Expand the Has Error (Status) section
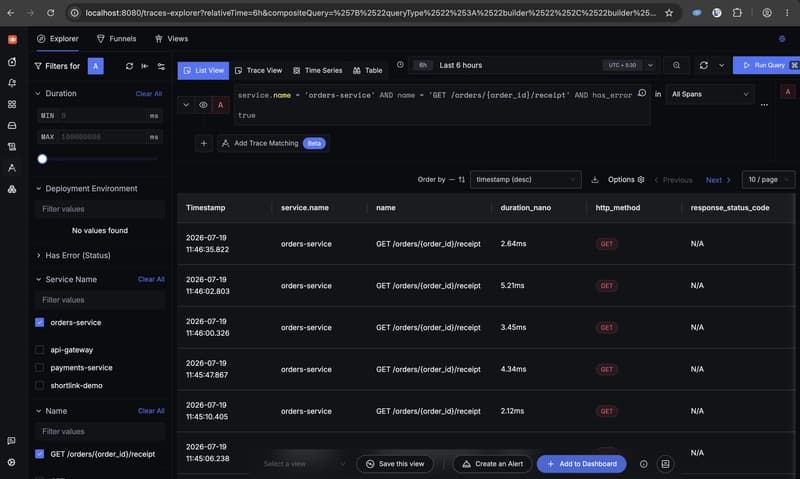 38,255
